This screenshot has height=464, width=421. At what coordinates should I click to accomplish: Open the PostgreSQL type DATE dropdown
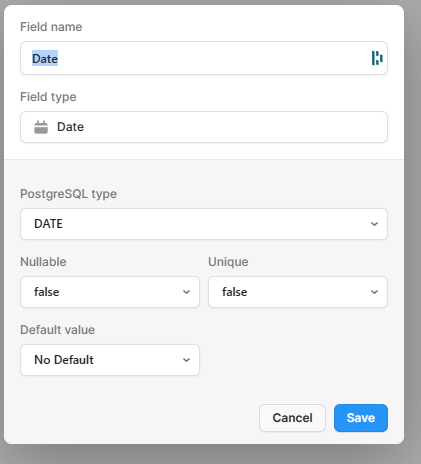pos(204,224)
